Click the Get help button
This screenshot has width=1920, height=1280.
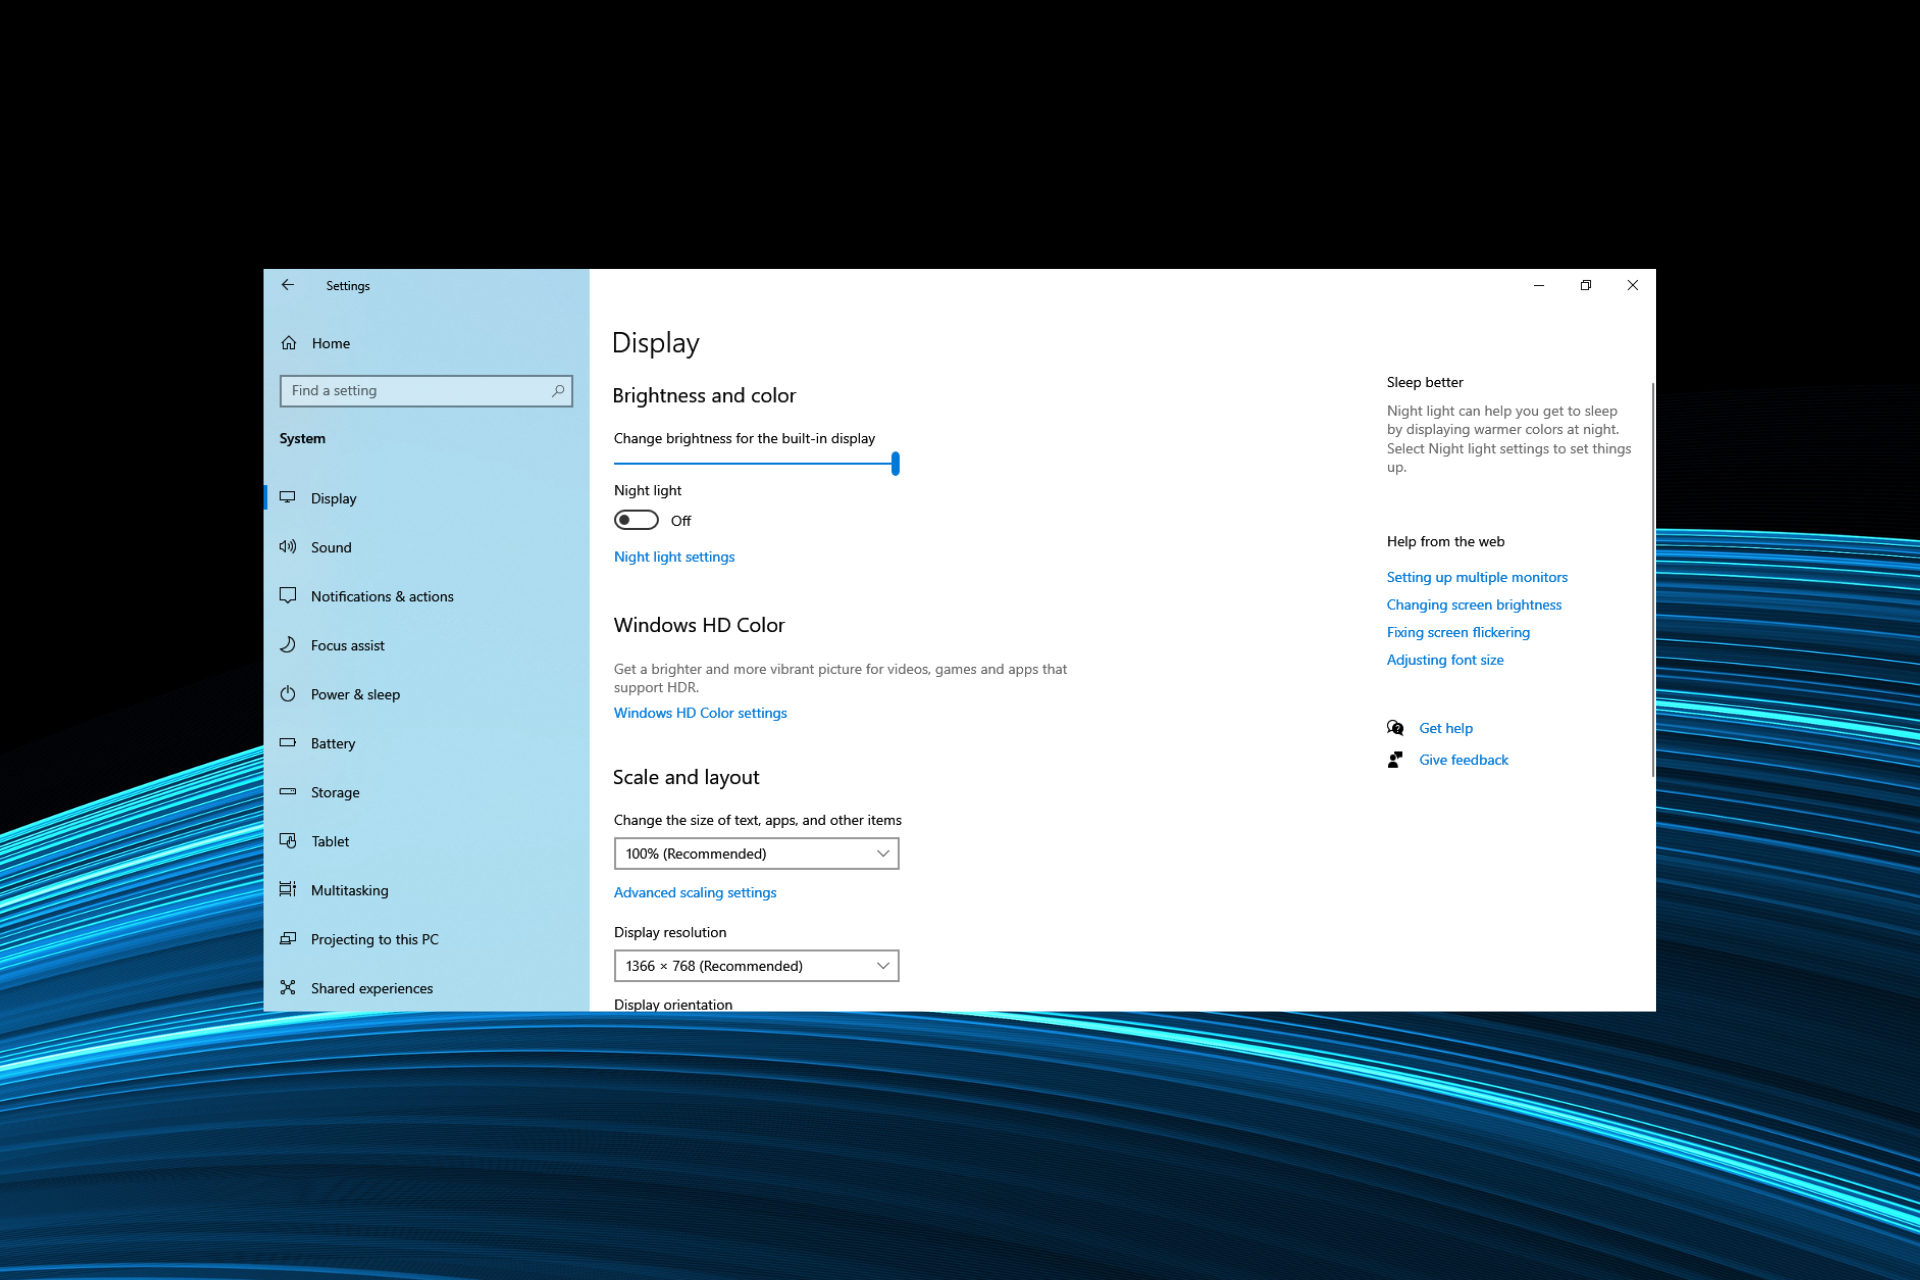[x=1444, y=727]
